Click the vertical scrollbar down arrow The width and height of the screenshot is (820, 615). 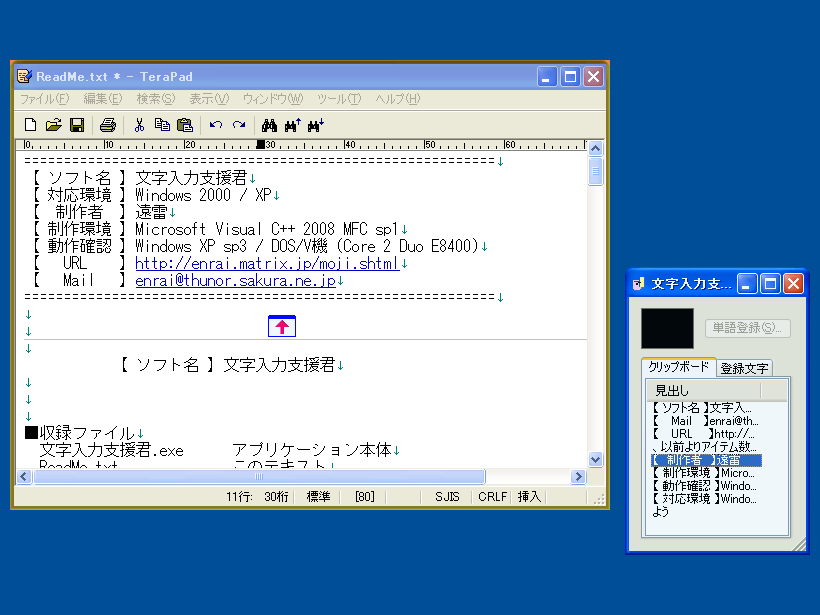pyautogui.click(x=595, y=460)
